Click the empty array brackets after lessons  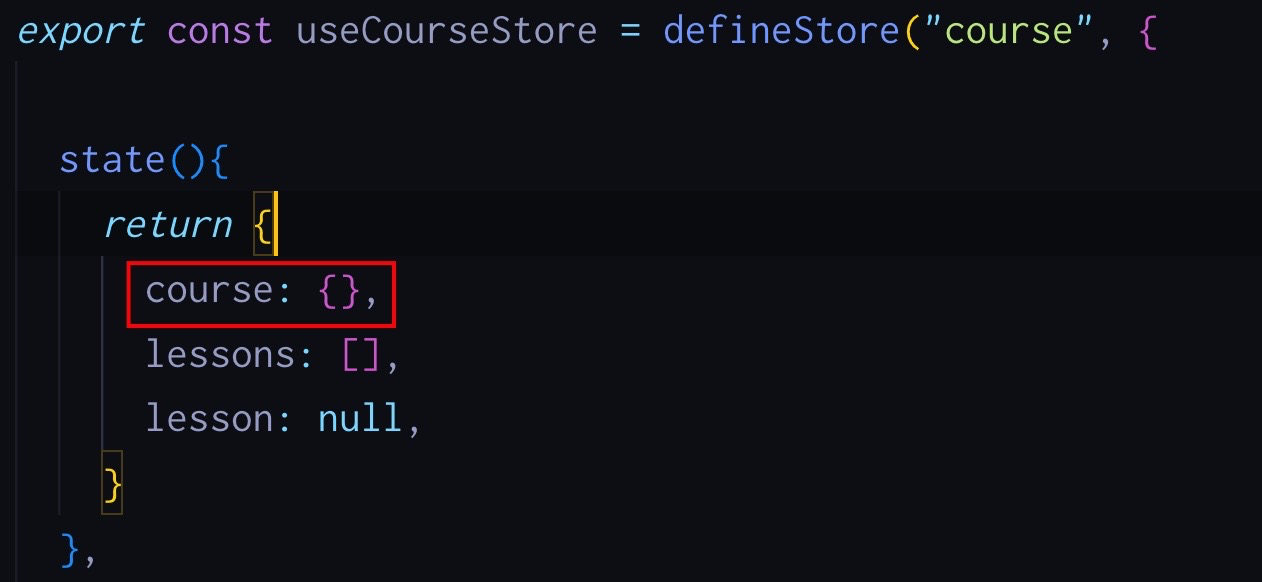point(360,355)
